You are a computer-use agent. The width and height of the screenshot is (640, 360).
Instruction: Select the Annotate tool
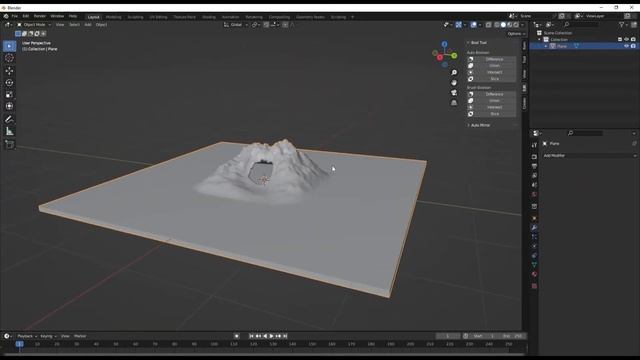[x=9, y=119]
